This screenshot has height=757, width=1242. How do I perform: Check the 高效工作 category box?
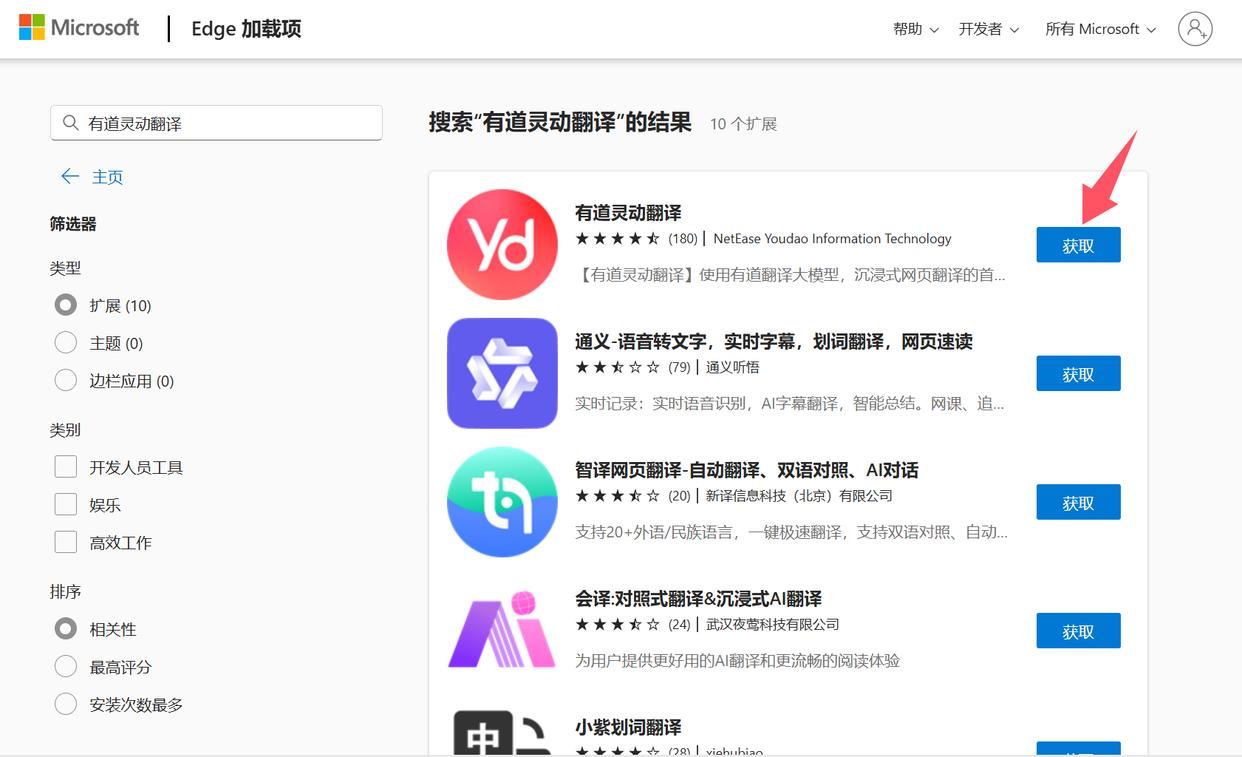coord(66,543)
